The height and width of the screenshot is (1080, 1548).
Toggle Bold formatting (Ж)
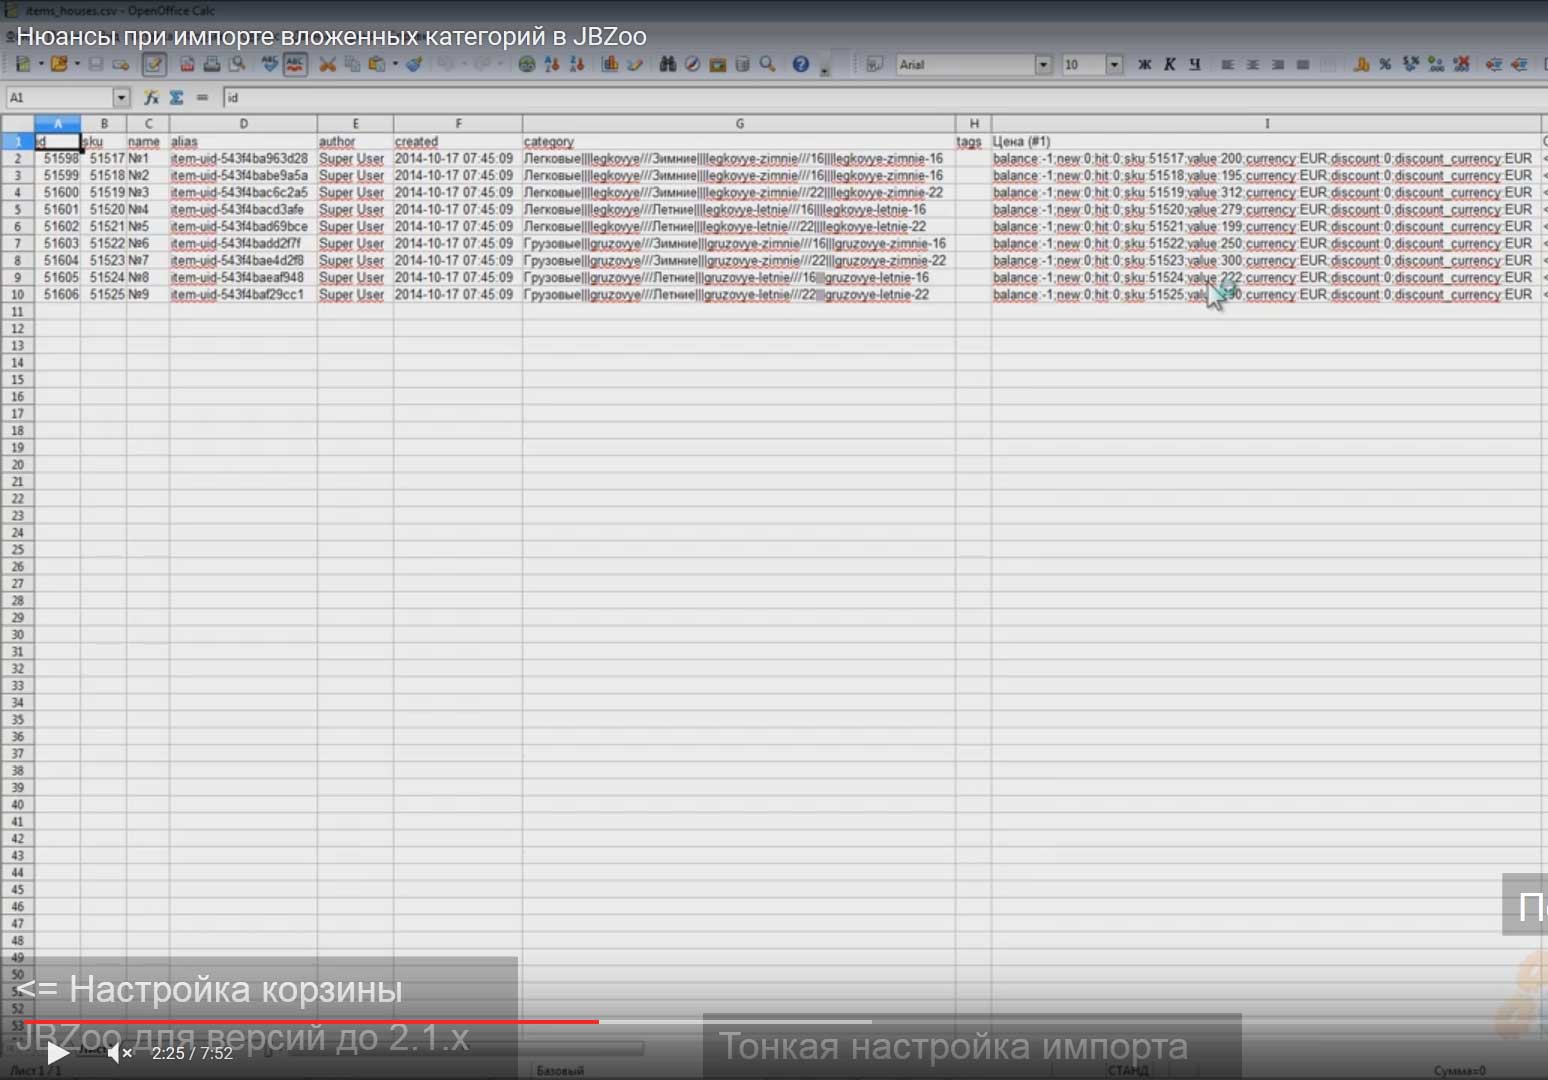[x=1145, y=64]
